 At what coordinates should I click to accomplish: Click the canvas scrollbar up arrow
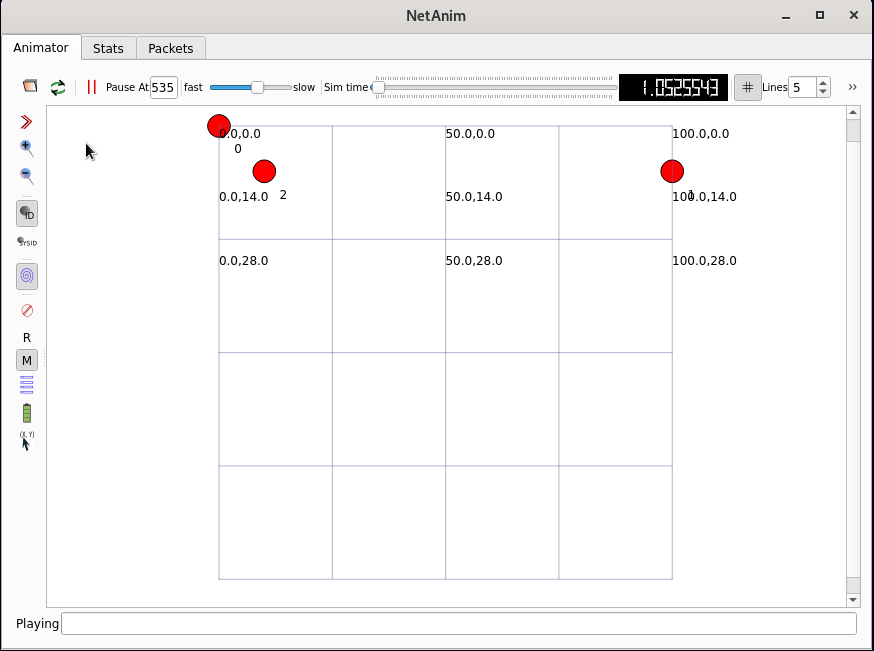(x=853, y=113)
